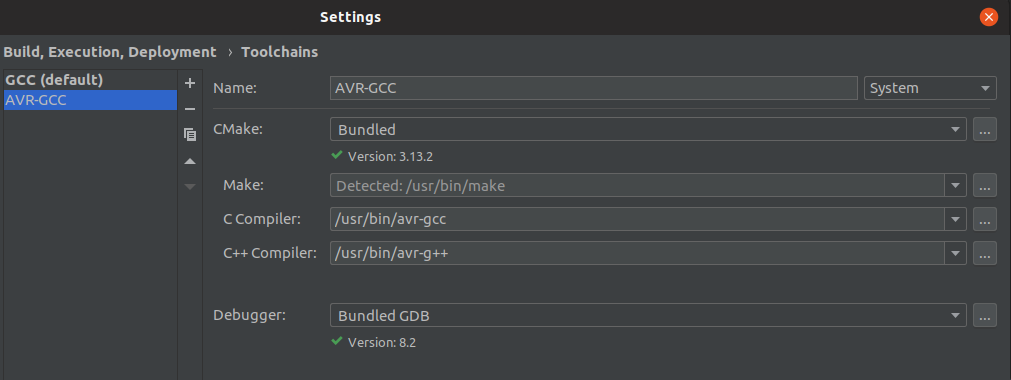Move AVR-GCC toolchain up in list
The image size is (1011, 380).
point(190,161)
